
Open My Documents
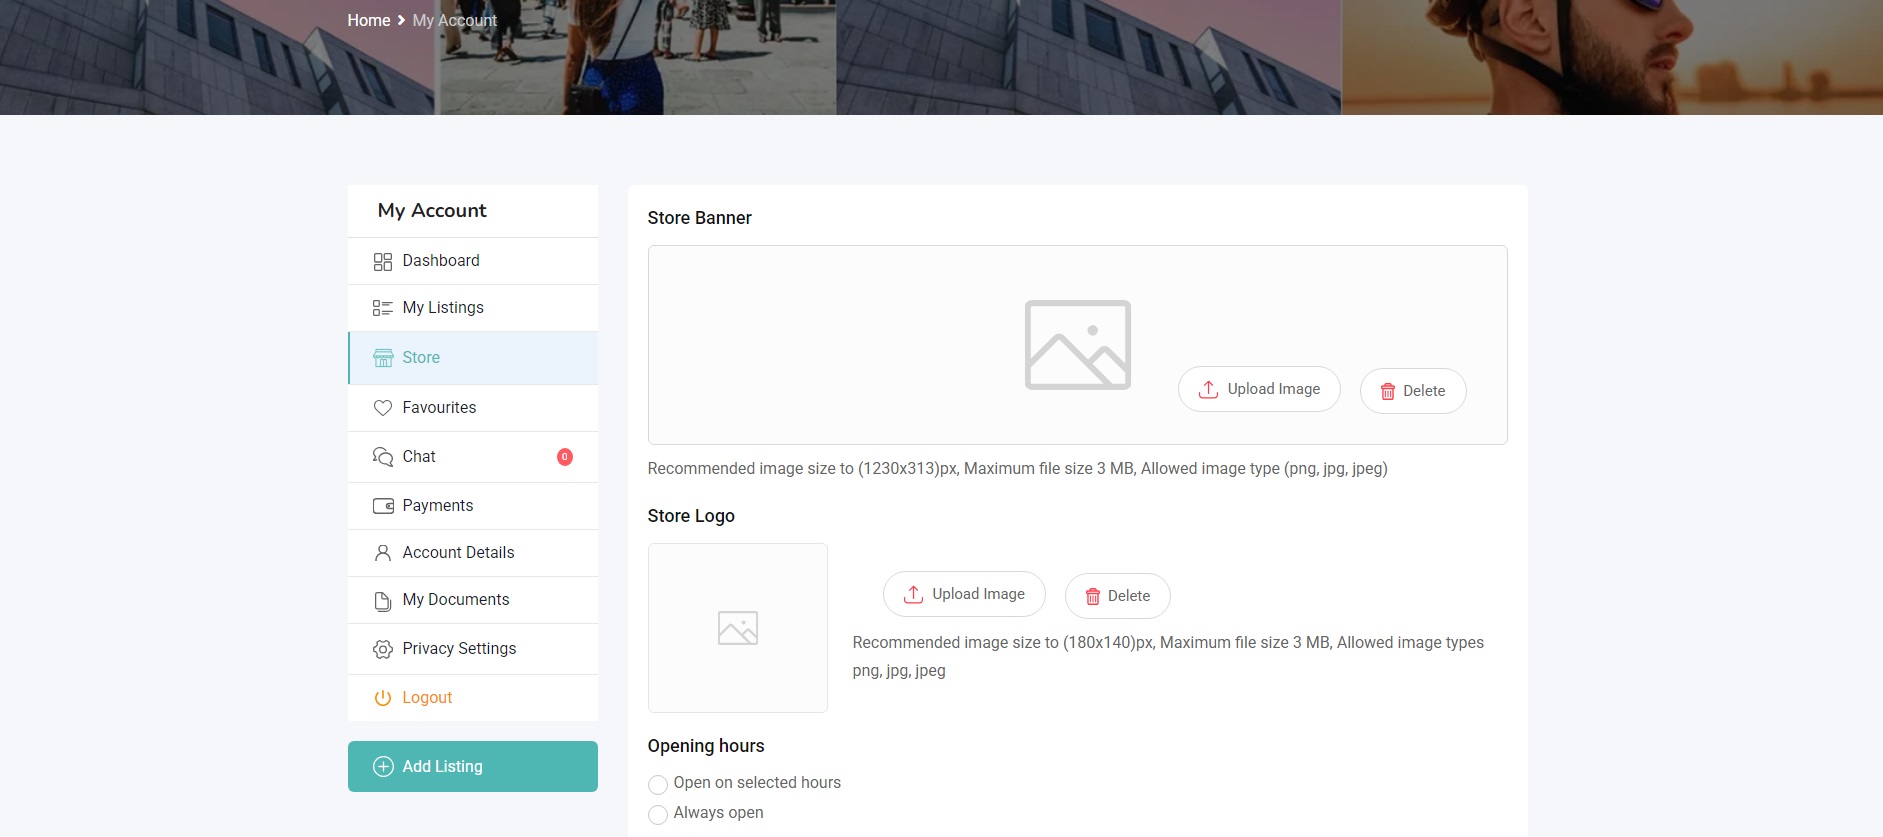(473, 600)
